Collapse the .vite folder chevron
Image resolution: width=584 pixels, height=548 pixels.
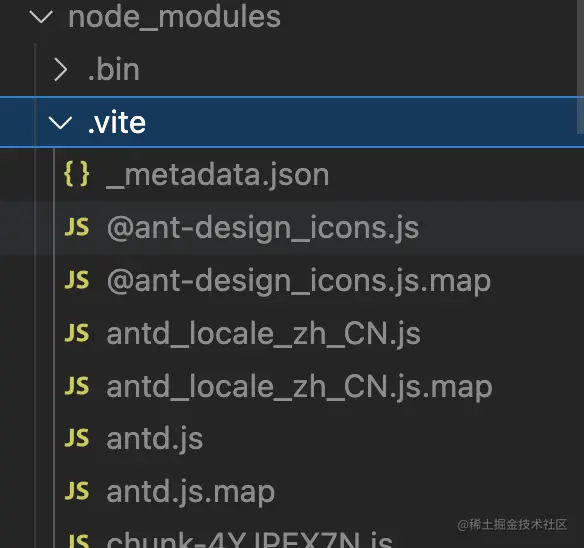(60, 123)
